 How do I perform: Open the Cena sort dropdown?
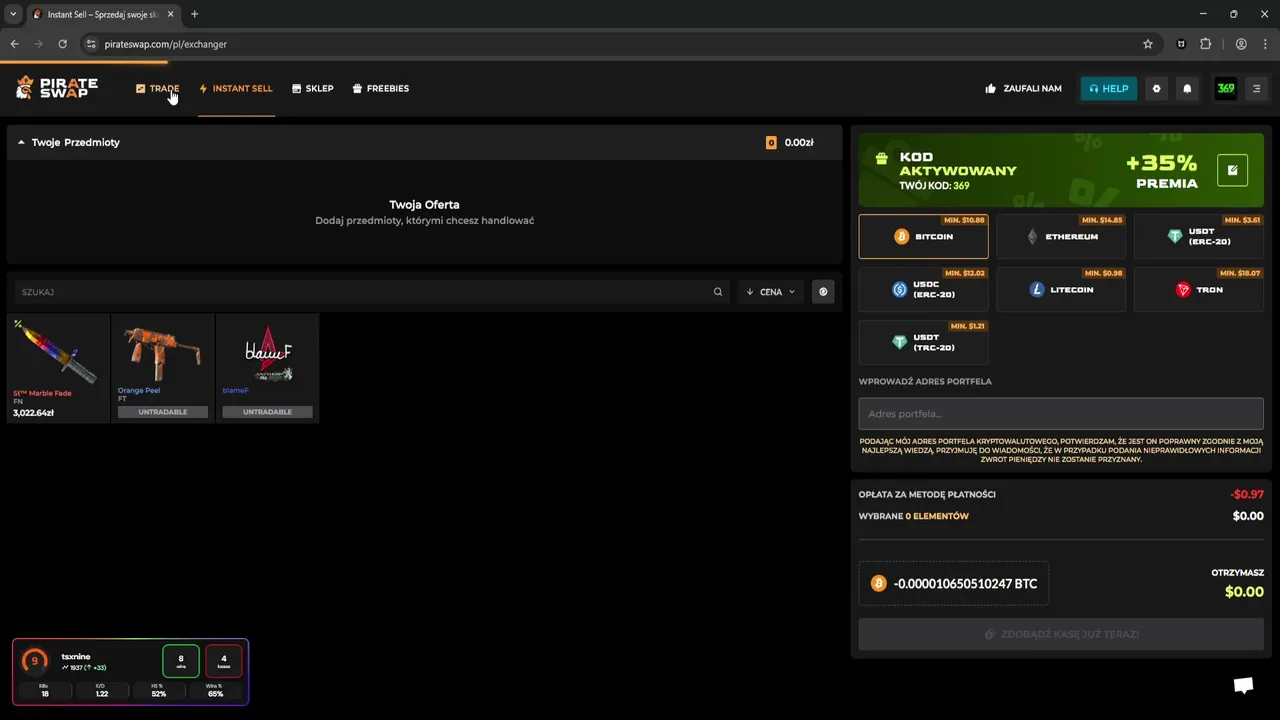770,292
